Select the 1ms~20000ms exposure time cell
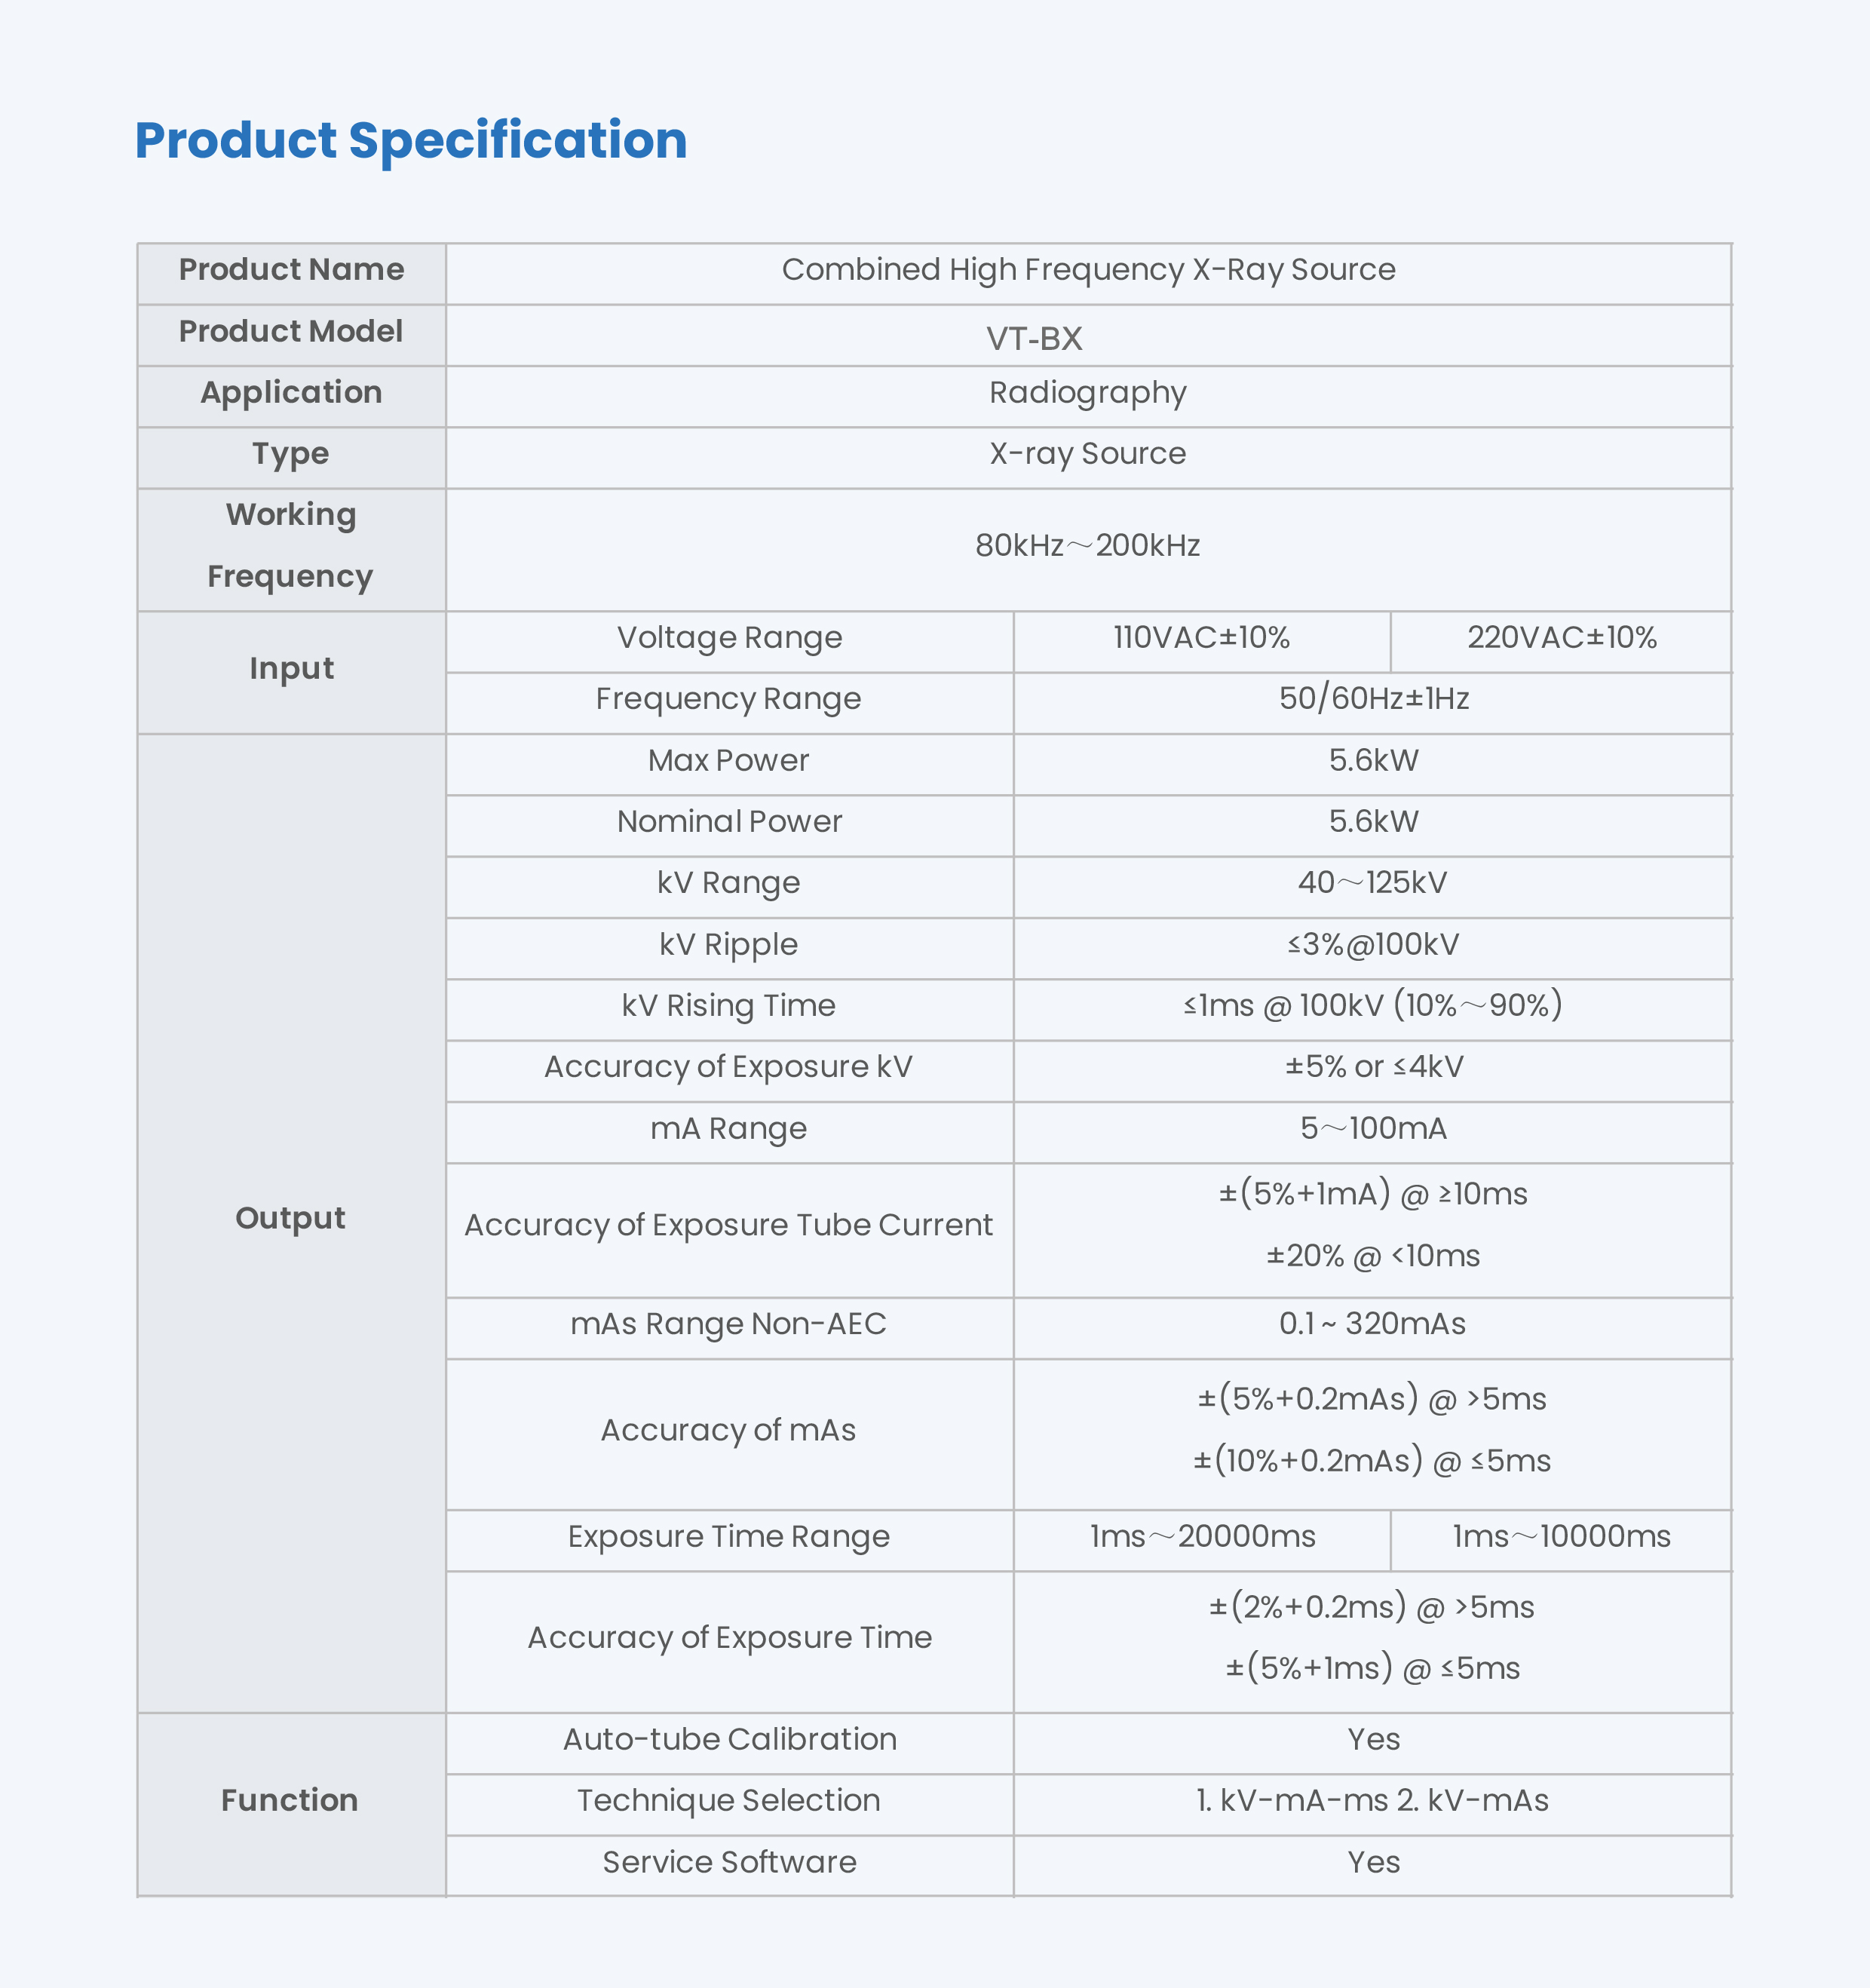Screen dimensions: 1870x1988 (1202, 1537)
